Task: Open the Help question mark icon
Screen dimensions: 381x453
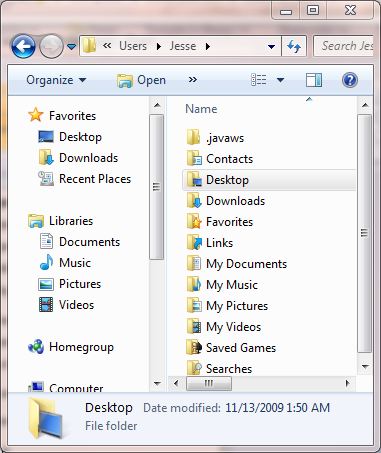Action: point(350,80)
